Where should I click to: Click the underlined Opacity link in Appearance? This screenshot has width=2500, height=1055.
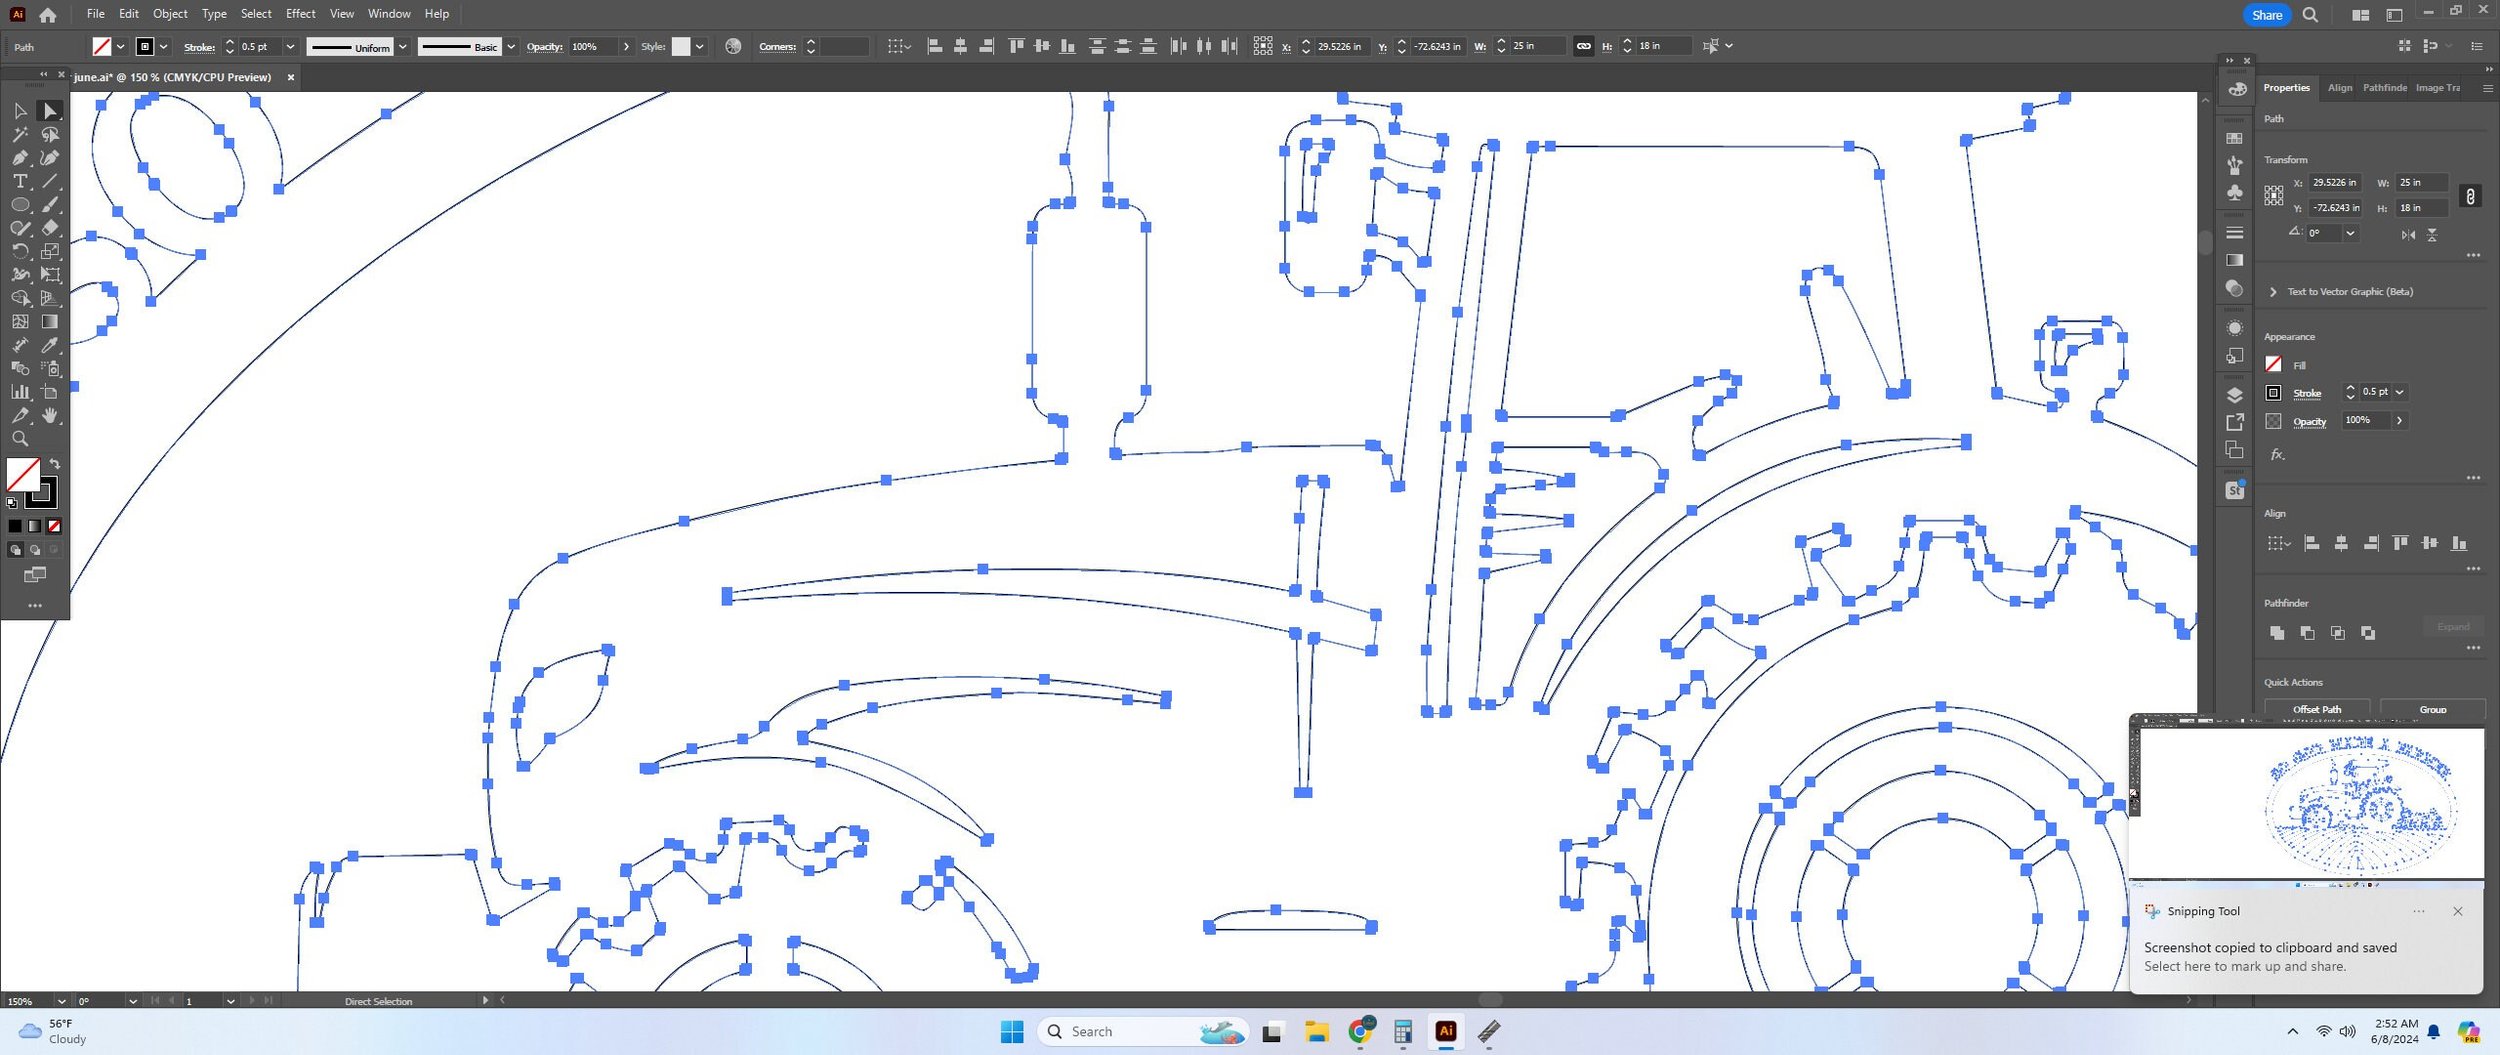2309,422
